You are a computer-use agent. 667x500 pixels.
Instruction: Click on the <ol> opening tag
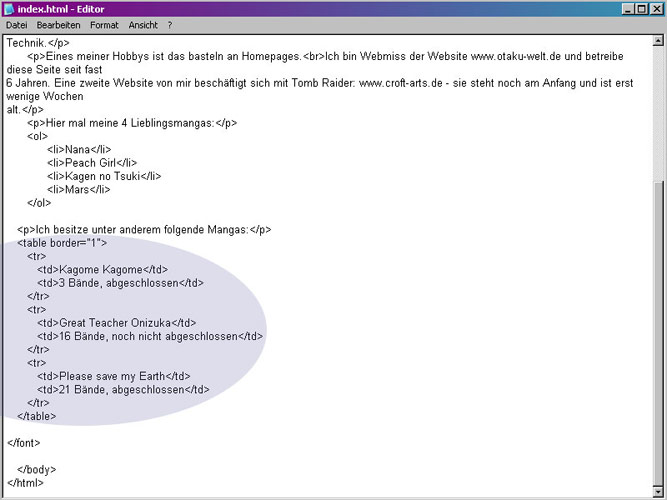click(x=37, y=136)
